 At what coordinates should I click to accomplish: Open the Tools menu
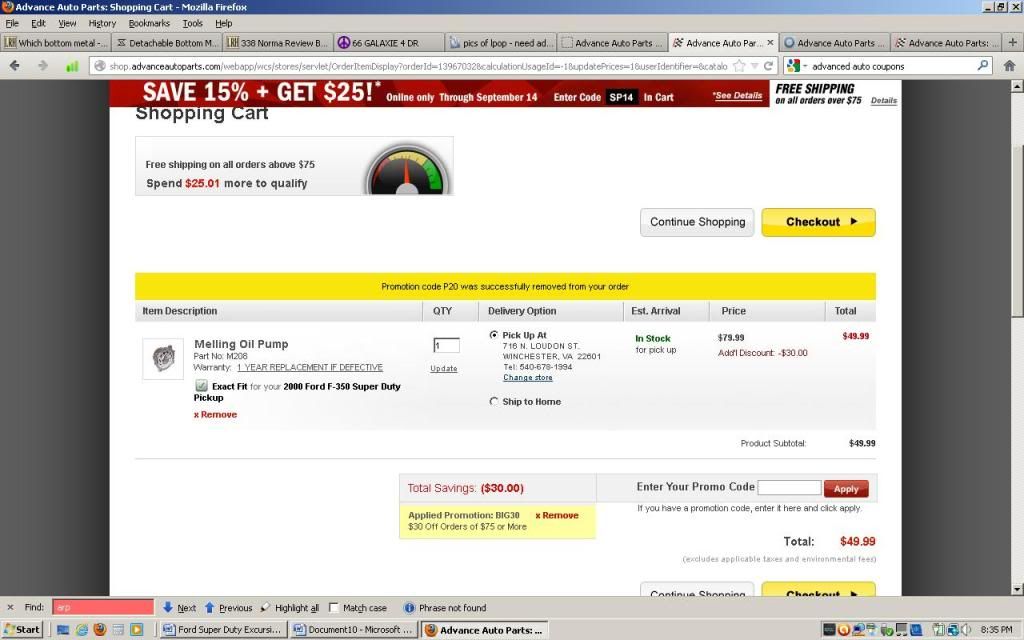pyautogui.click(x=193, y=23)
